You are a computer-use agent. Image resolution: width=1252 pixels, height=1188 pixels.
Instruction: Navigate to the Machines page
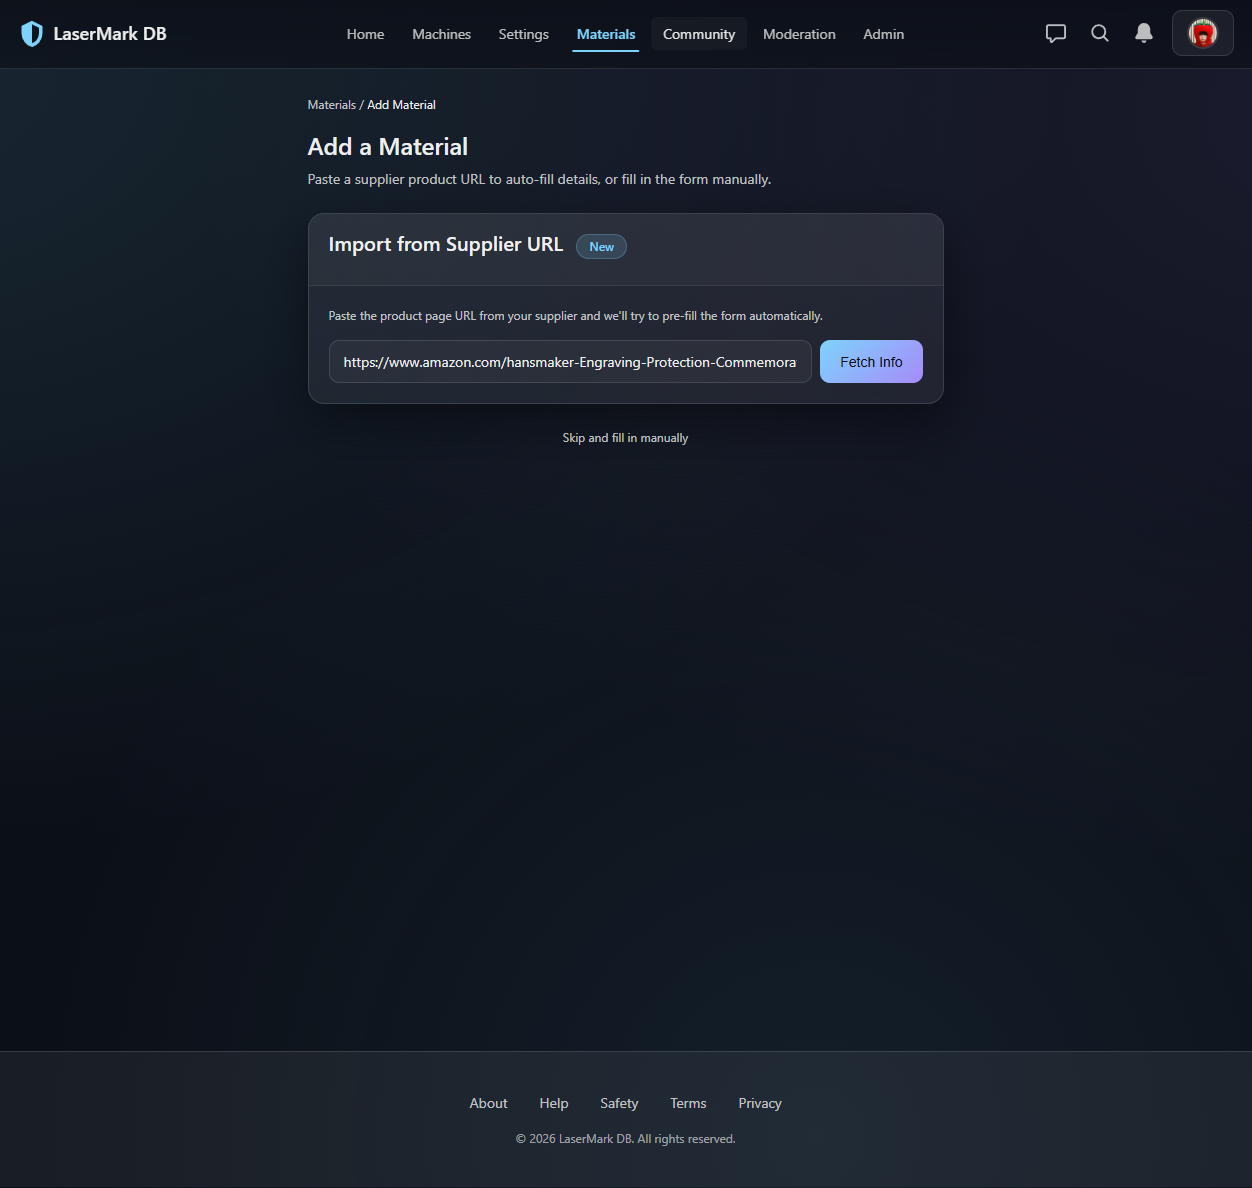(x=441, y=33)
